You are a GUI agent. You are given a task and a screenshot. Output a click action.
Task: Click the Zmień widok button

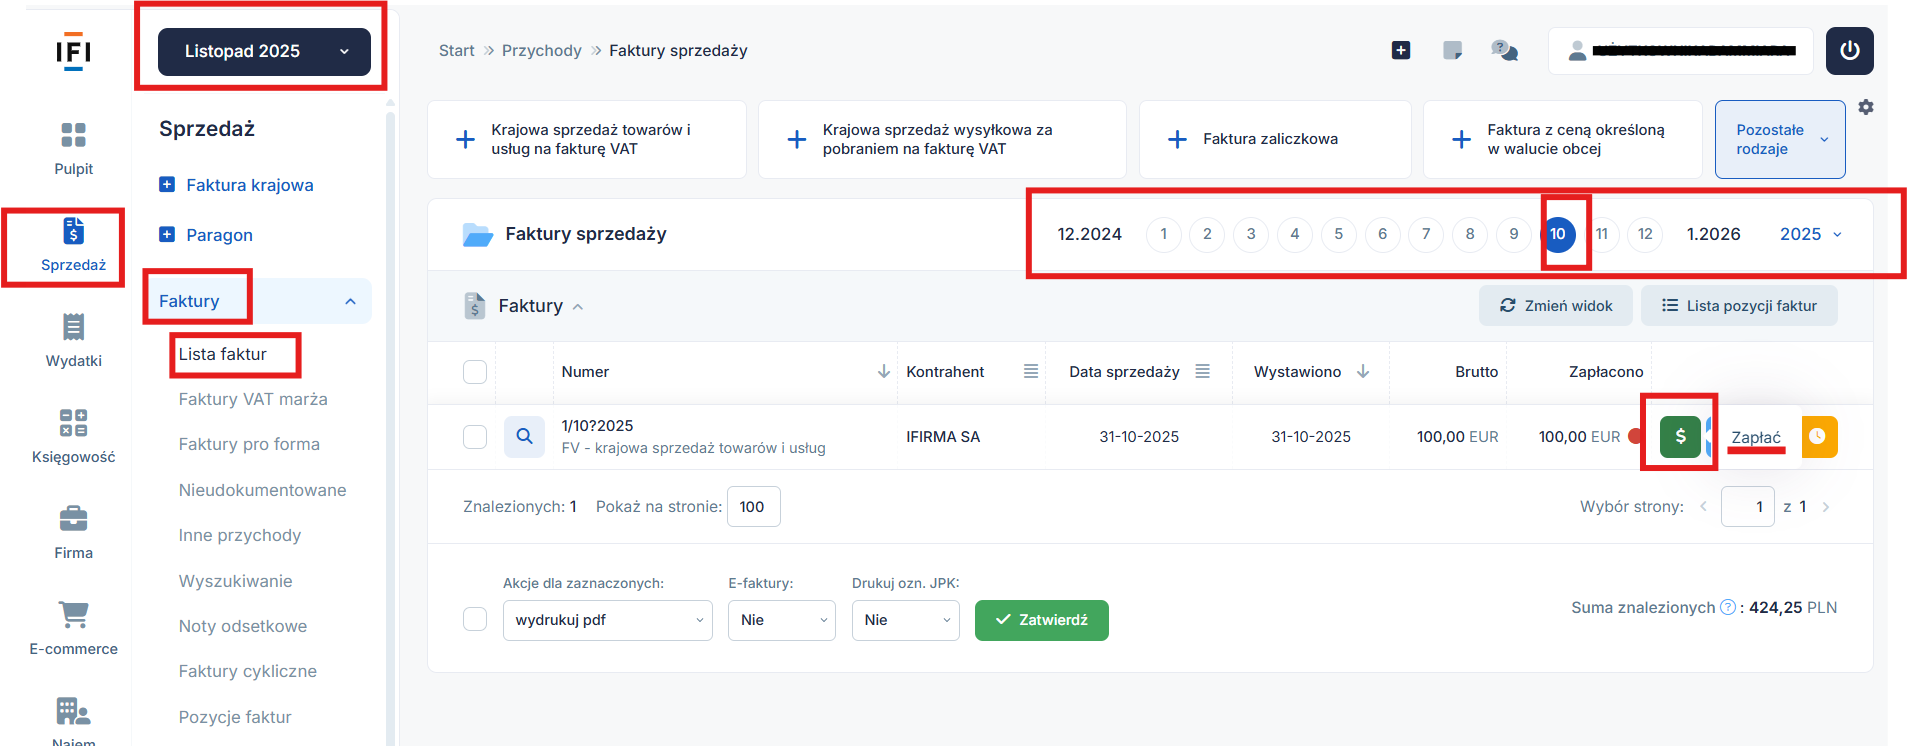[1555, 306]
